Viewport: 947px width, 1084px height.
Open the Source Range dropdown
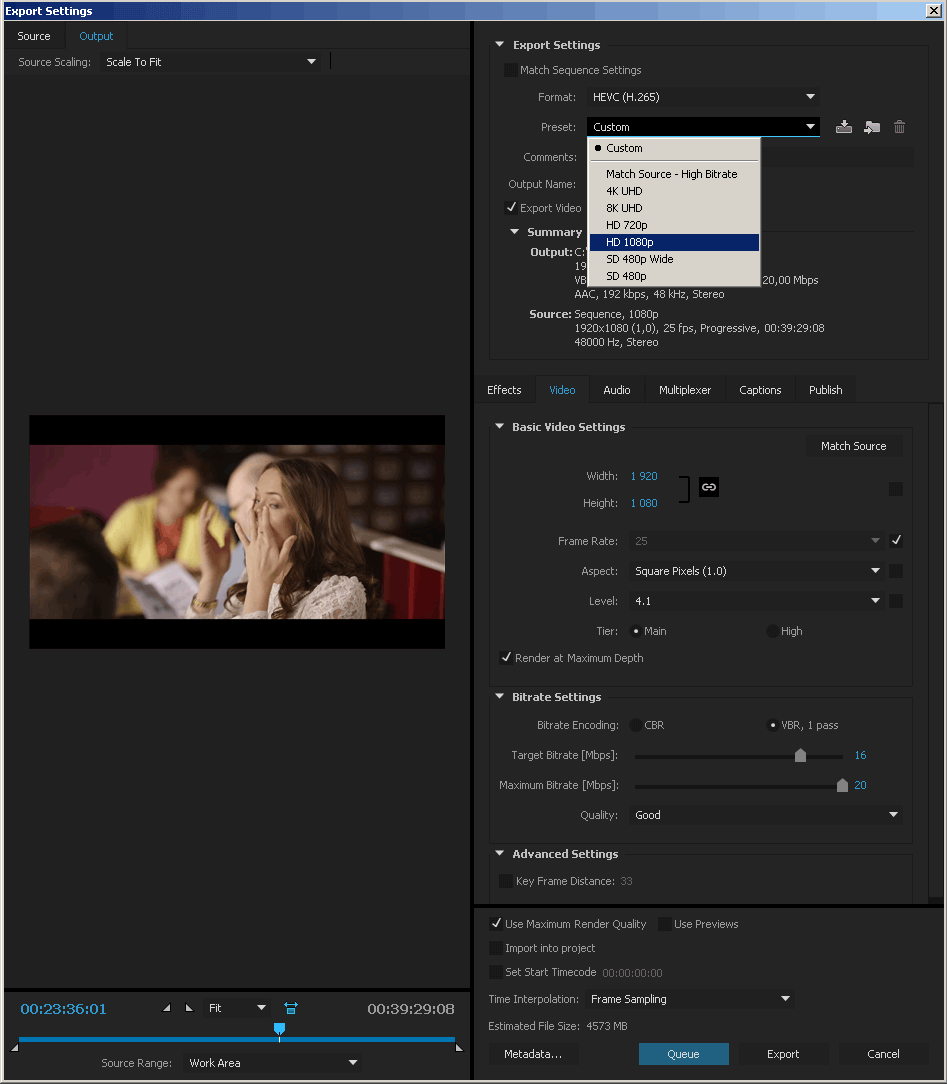point(272,1063)
